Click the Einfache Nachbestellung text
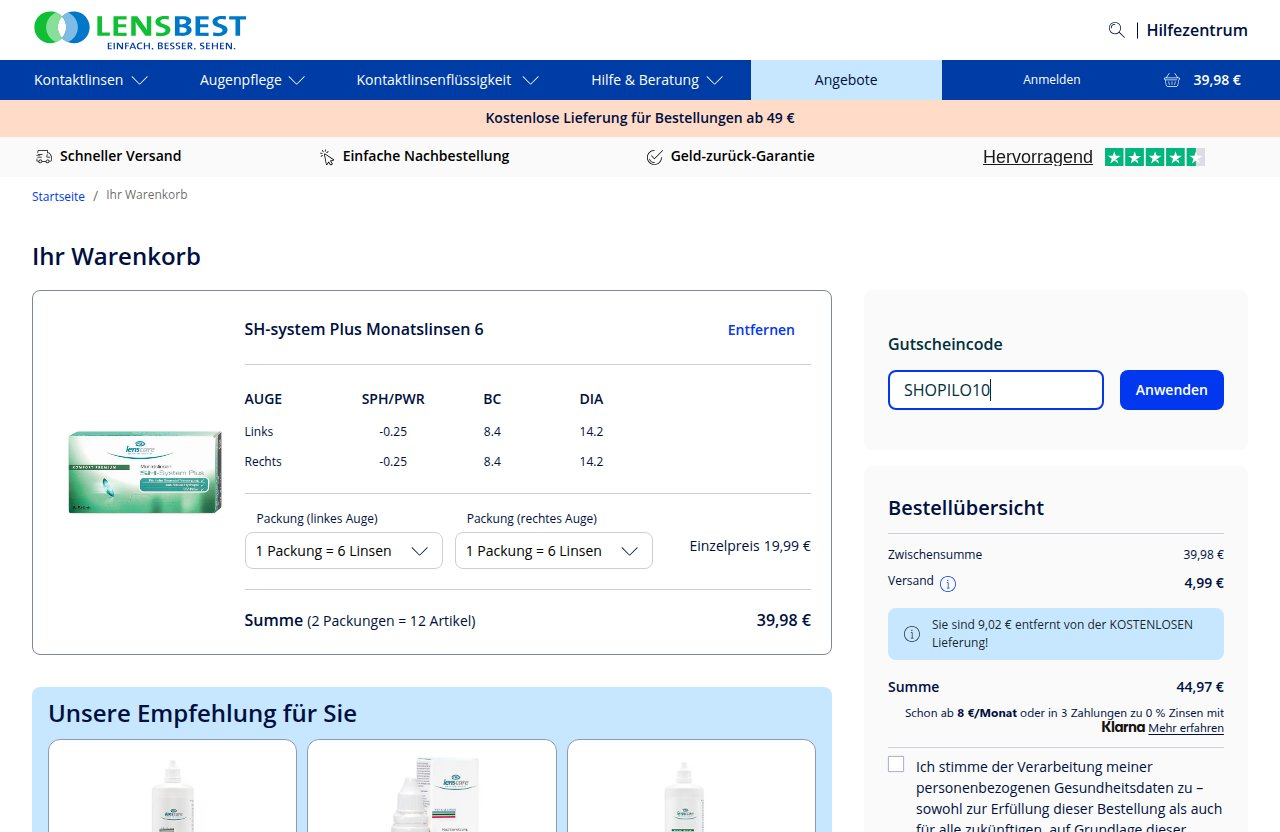This screenshot has height=832, width=1280. click(426, 156)
